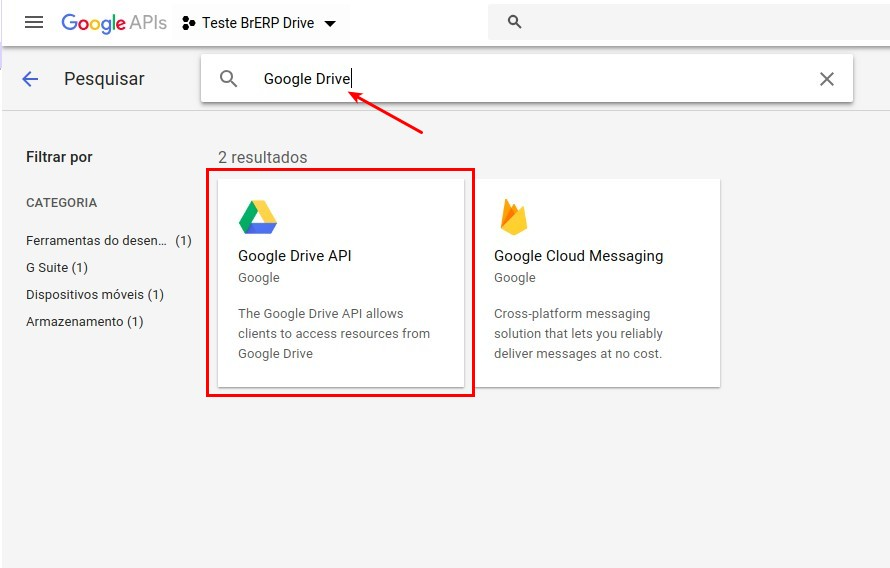Open the Google Drive API title link
The image size is (890, 568).
tap(294, 256)
